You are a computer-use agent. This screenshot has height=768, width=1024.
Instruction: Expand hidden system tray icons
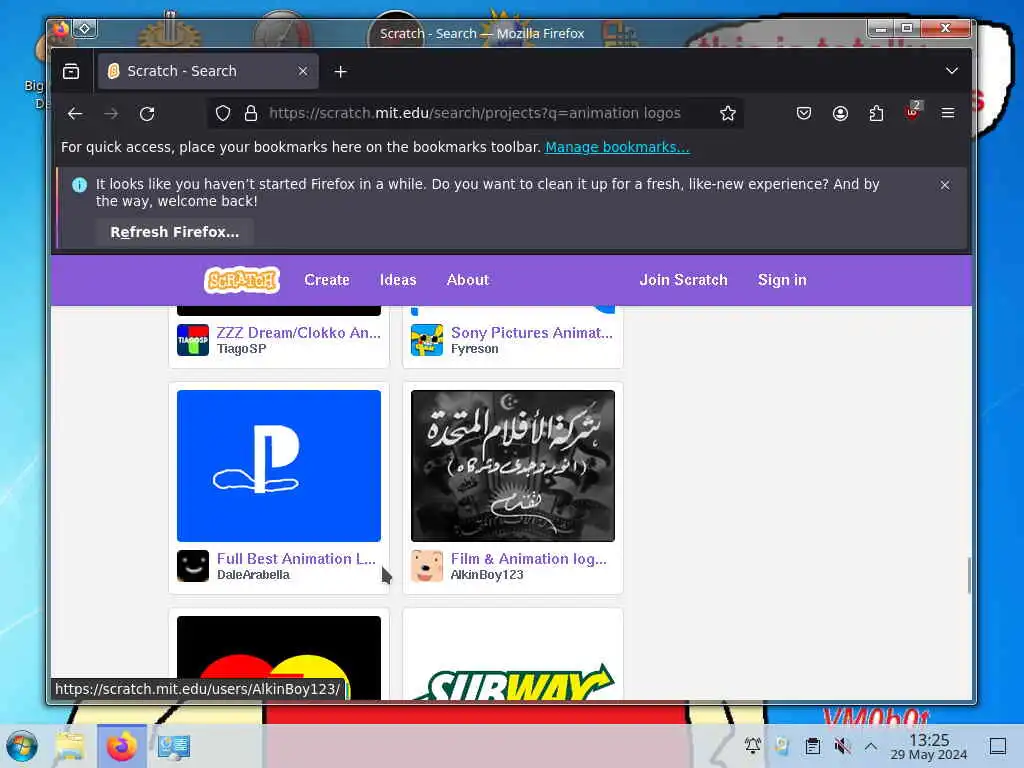[871, 746]
